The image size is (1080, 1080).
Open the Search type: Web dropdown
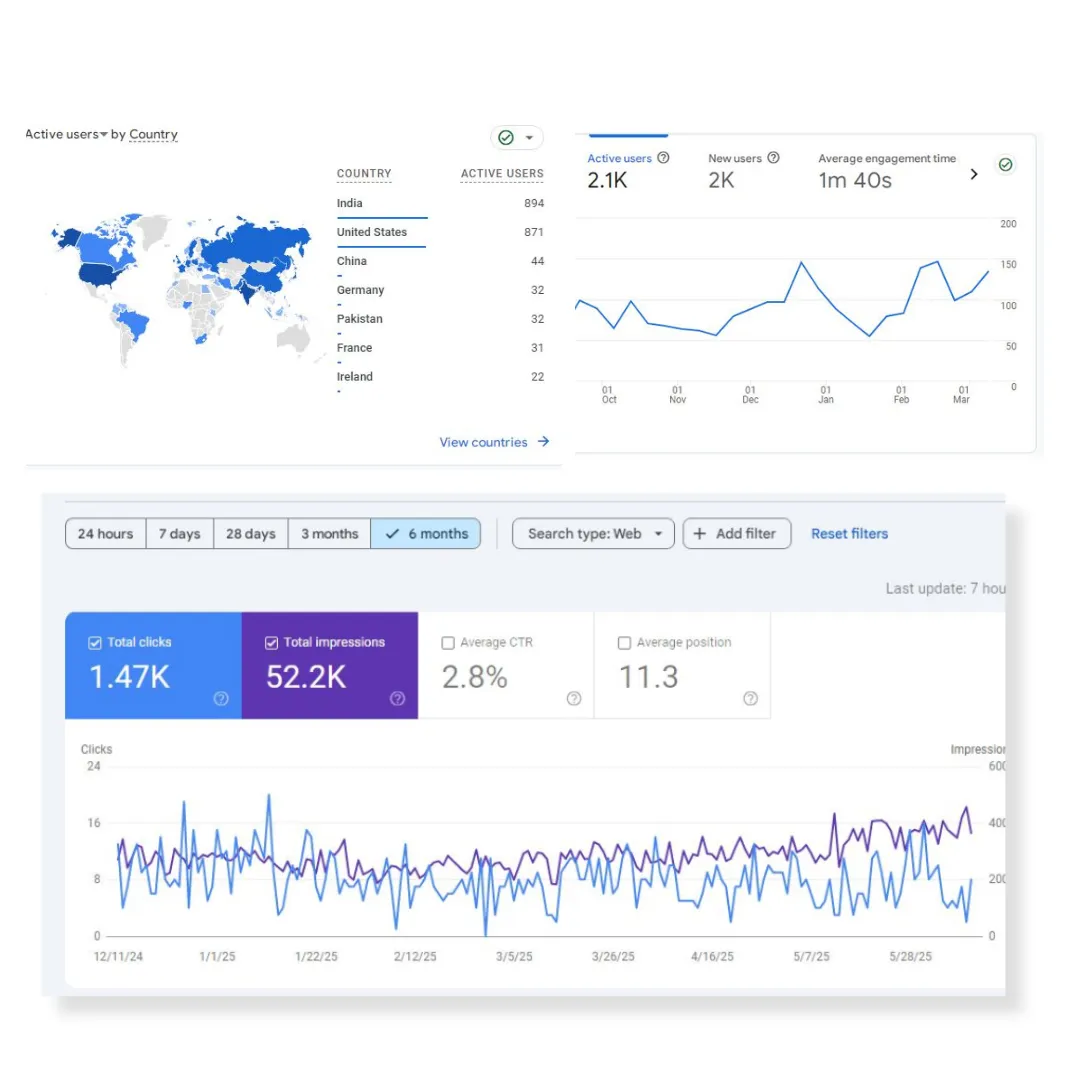(x=593, y=533)
